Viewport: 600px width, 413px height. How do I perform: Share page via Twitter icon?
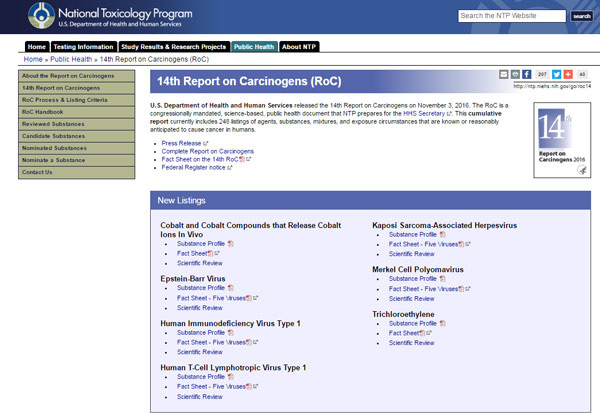[x=557, y=75]
